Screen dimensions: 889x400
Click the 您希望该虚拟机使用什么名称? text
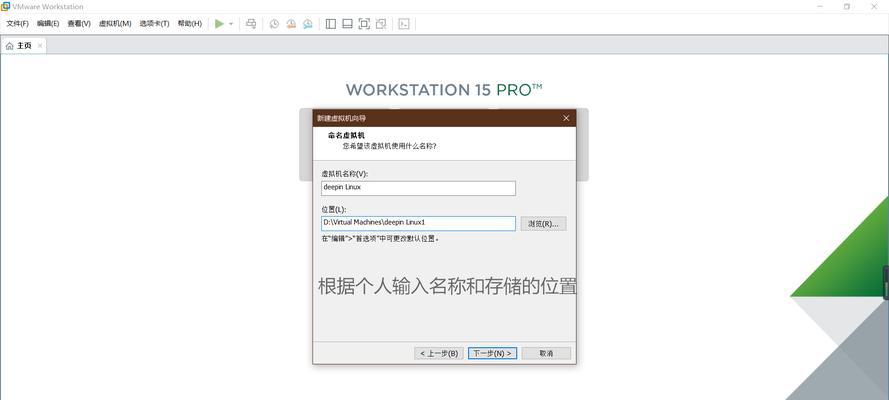[x=390, y=146]
